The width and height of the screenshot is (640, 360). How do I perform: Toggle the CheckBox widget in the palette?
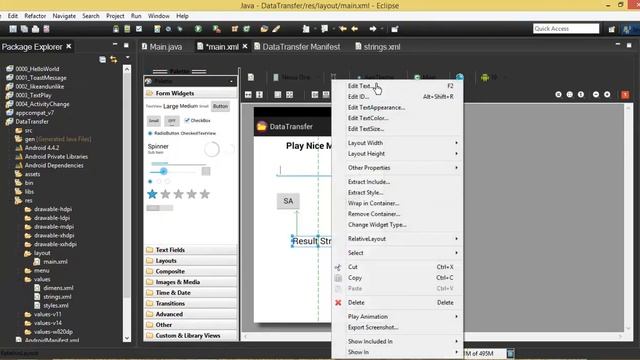point(198,120)
